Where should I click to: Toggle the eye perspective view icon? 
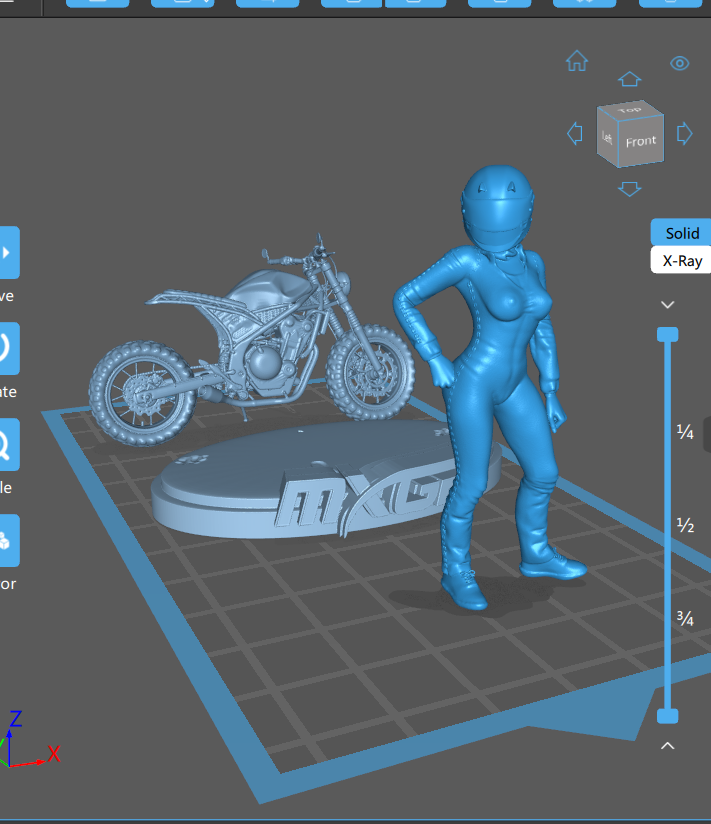pyautogui.click(x=679, y=64)
